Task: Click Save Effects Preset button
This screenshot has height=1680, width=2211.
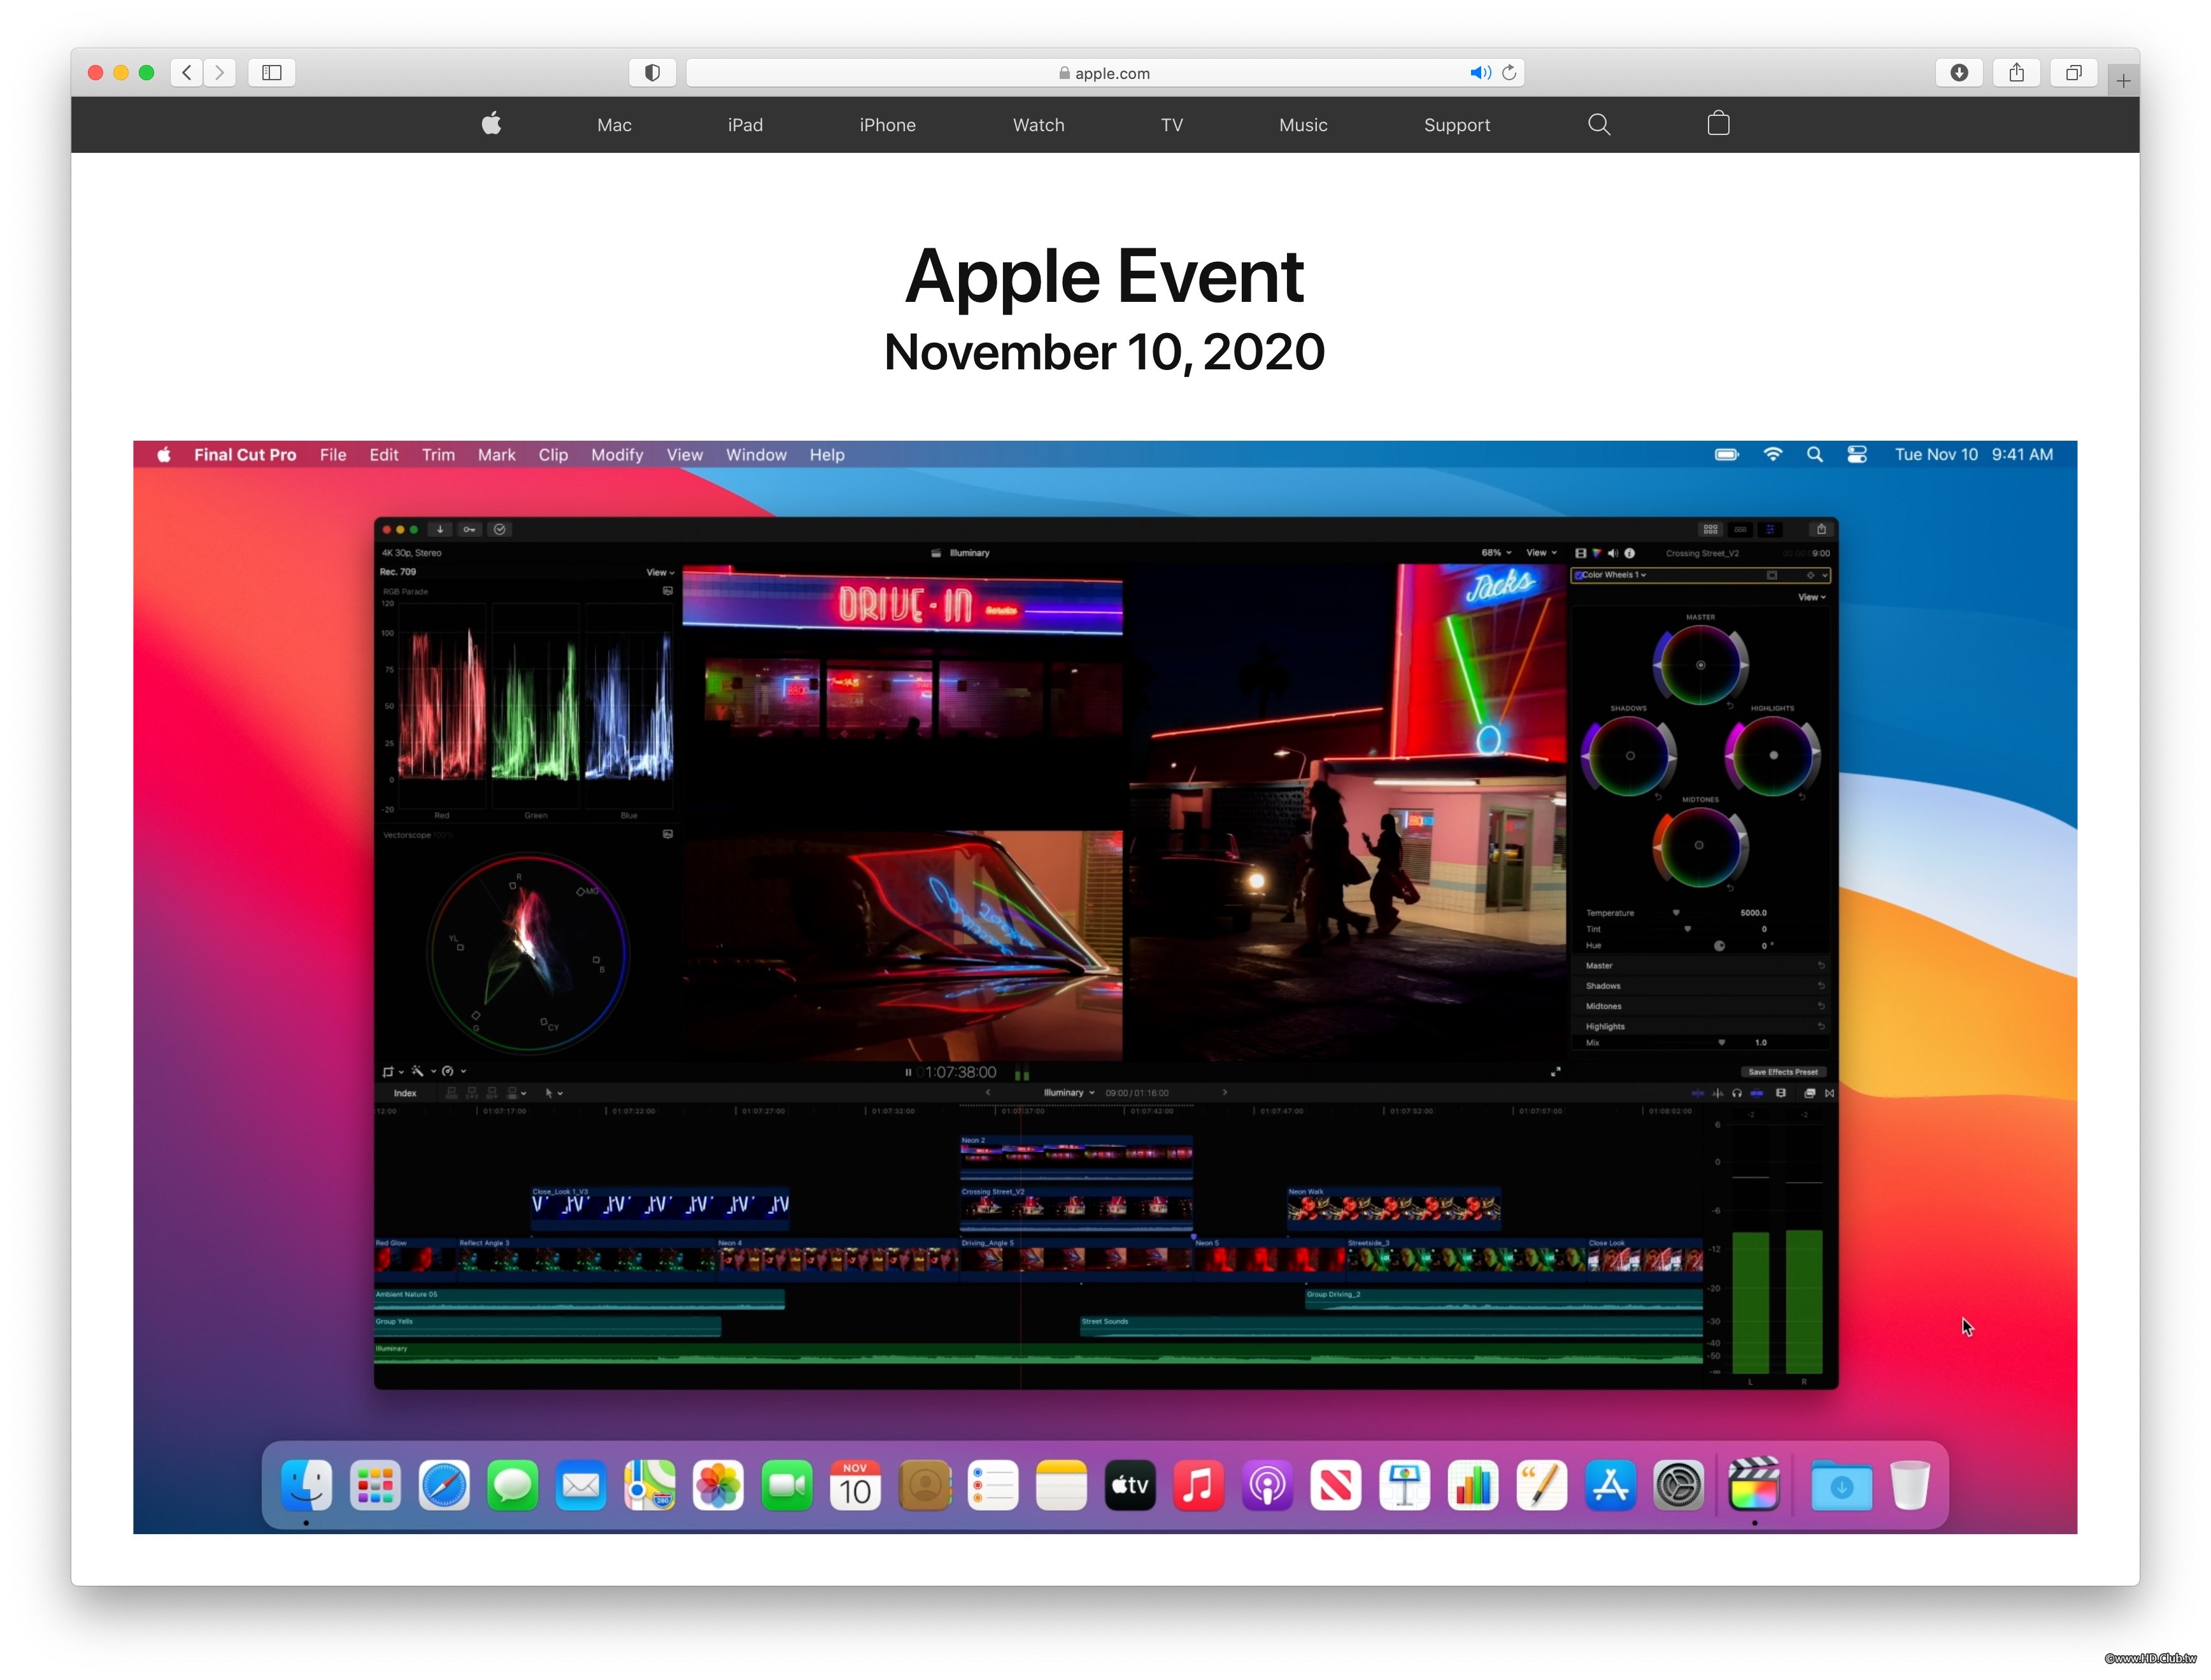Action: [x=1783, y=1072]
